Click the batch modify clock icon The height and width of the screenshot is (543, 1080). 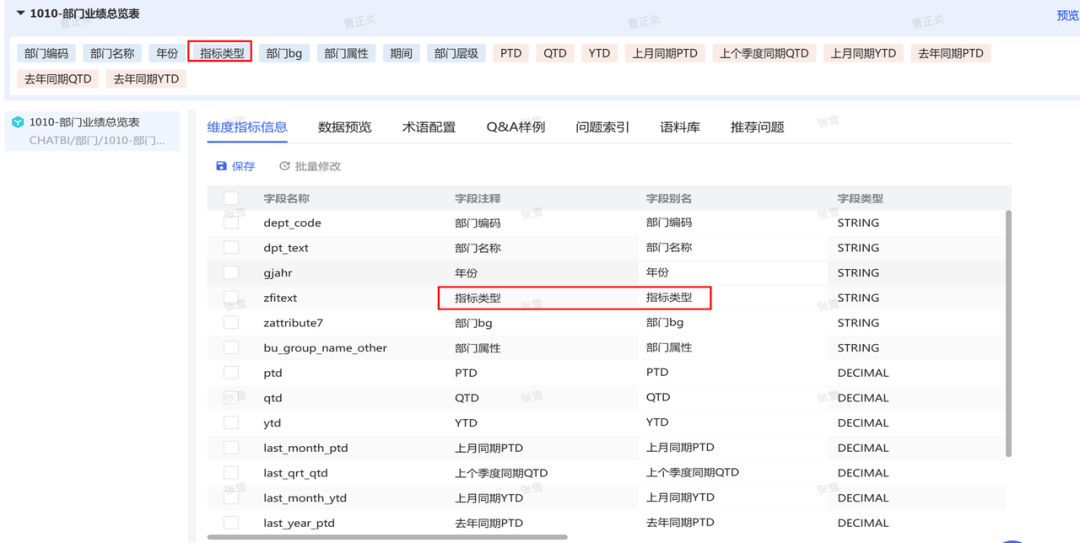(285, 166)
